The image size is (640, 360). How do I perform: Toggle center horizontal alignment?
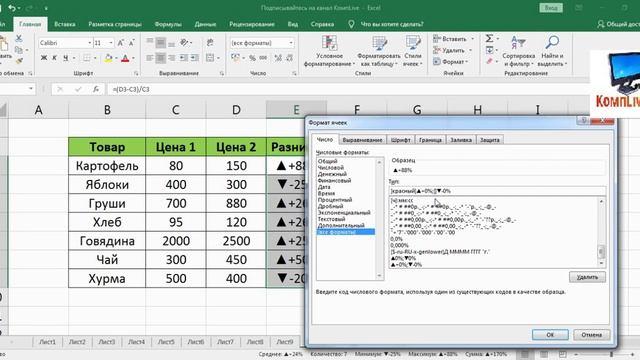coord(161,58)
